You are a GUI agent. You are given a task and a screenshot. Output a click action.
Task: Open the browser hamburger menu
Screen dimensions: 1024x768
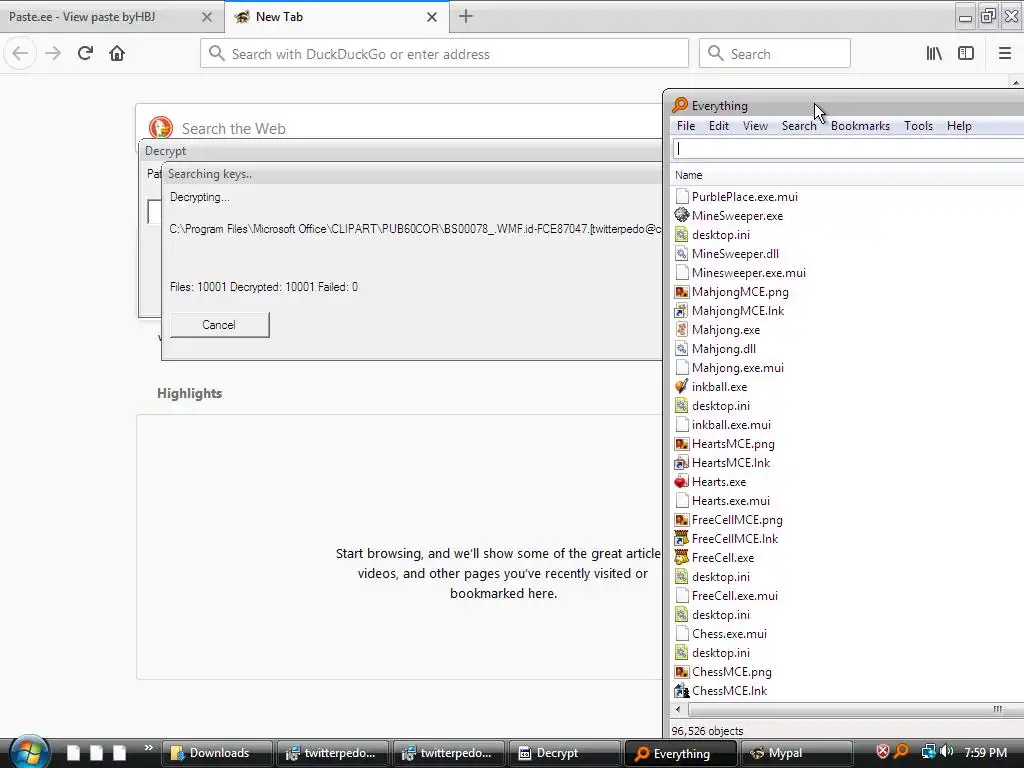click(1005, 54)
